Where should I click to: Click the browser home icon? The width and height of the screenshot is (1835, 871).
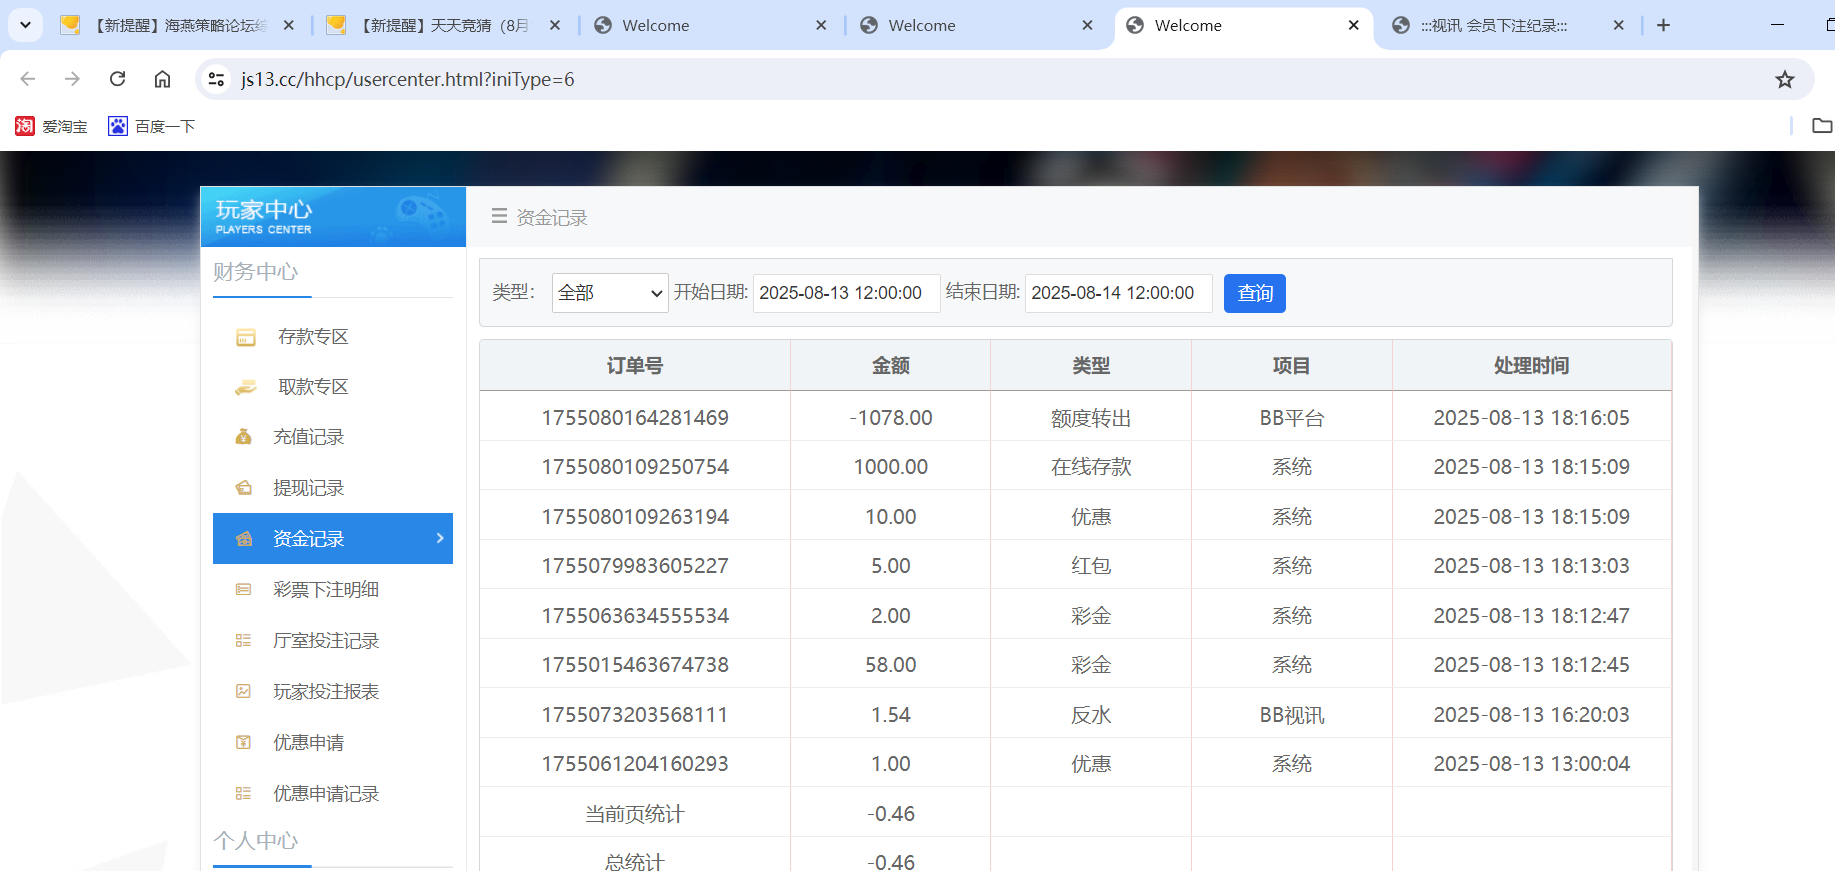coord(162,79)
